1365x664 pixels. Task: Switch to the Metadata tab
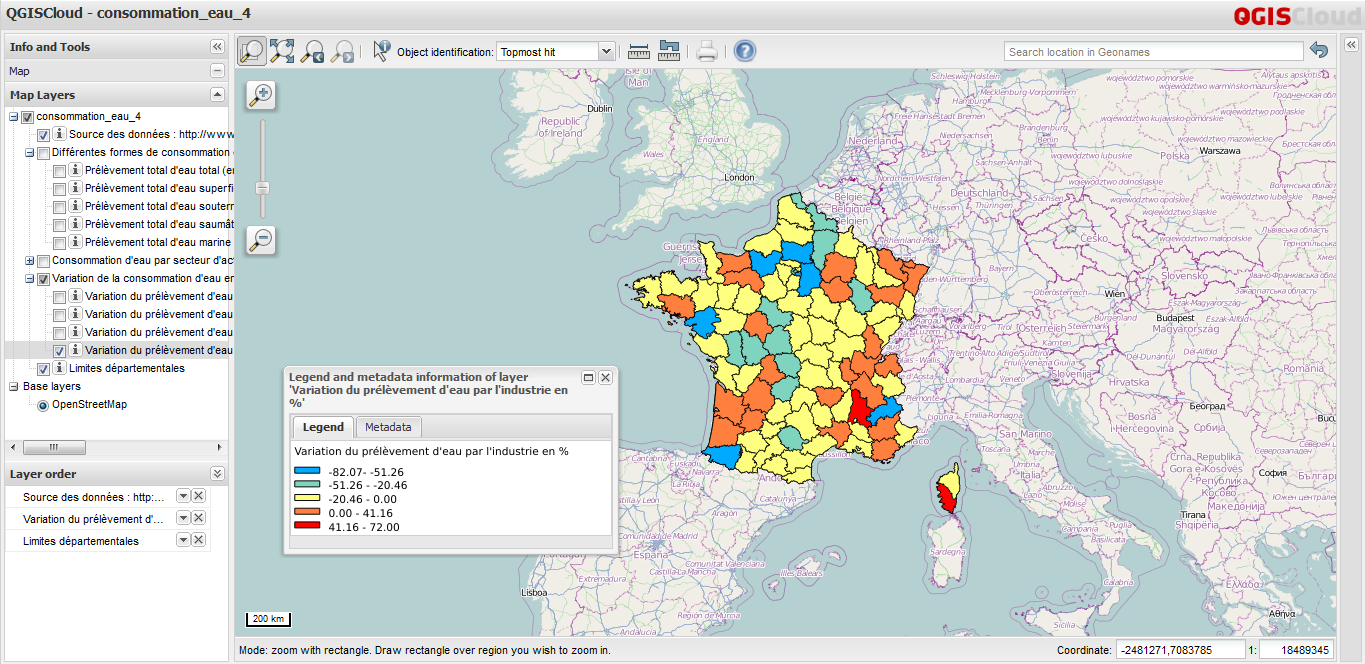(388, 427)
